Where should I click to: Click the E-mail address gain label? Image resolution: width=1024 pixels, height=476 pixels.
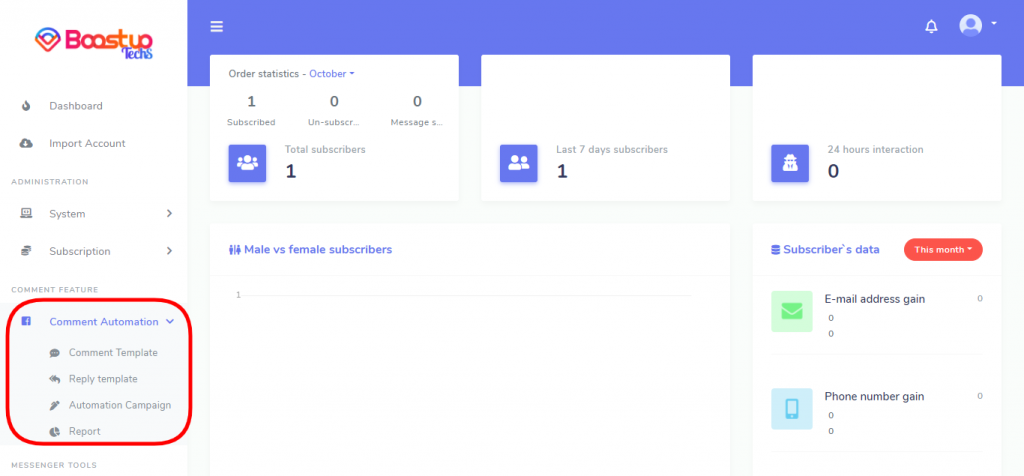tap(874, 299)
